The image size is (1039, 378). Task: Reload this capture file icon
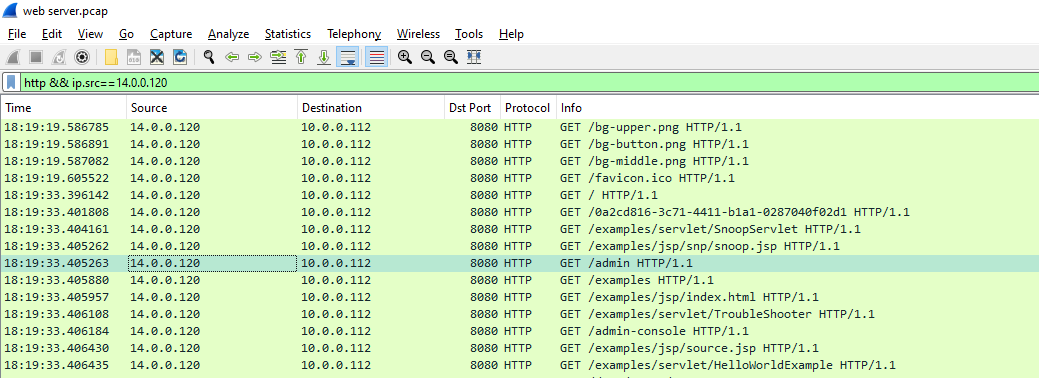(x=180, y=57)
